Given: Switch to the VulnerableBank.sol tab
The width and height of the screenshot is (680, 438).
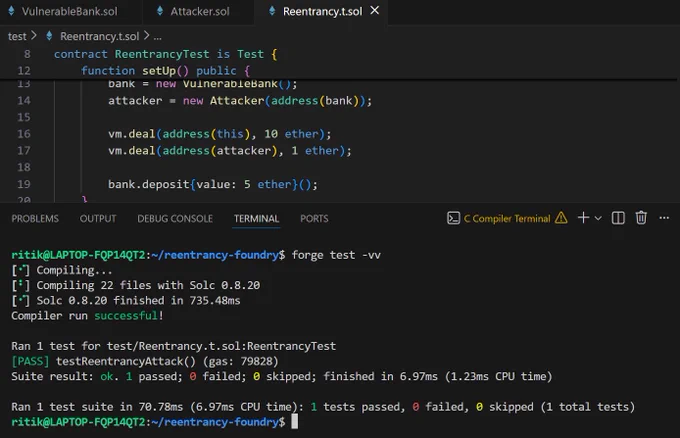Looking at the screenshot, I should pos(69,11).
